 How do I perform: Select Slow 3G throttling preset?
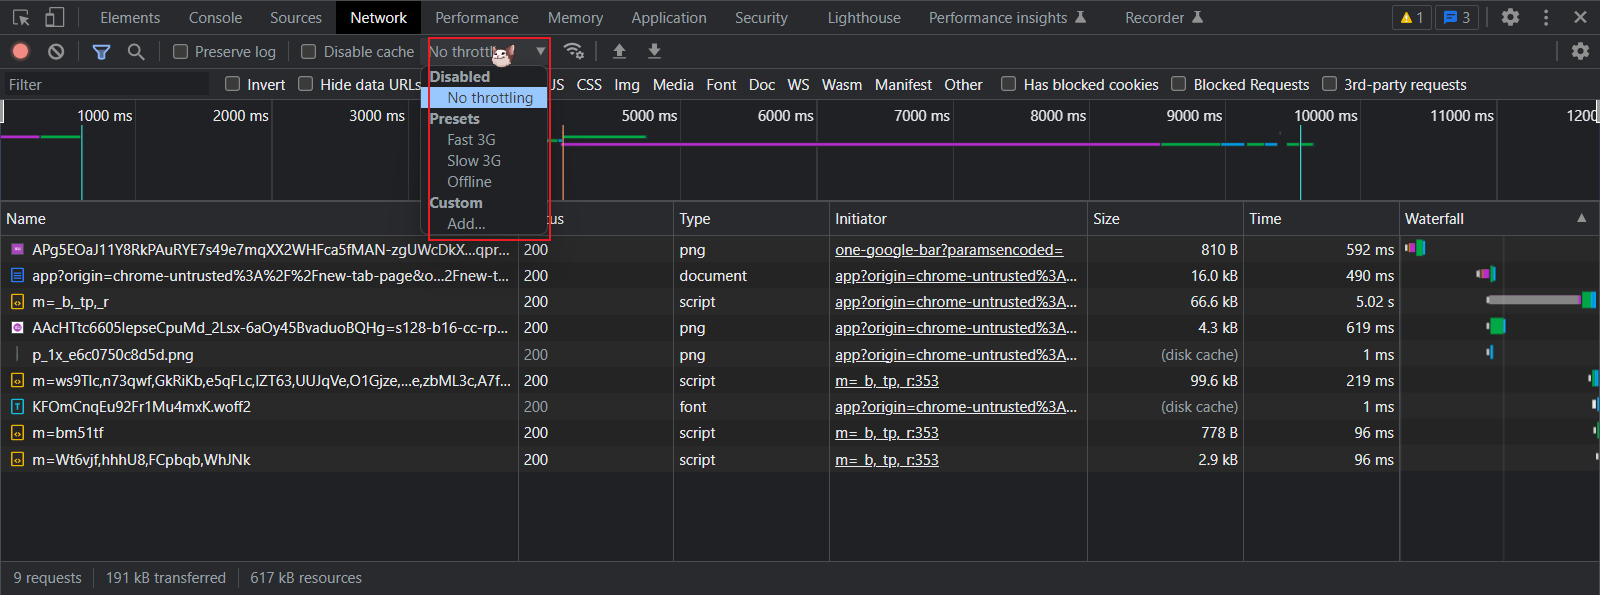coord(474,161)
